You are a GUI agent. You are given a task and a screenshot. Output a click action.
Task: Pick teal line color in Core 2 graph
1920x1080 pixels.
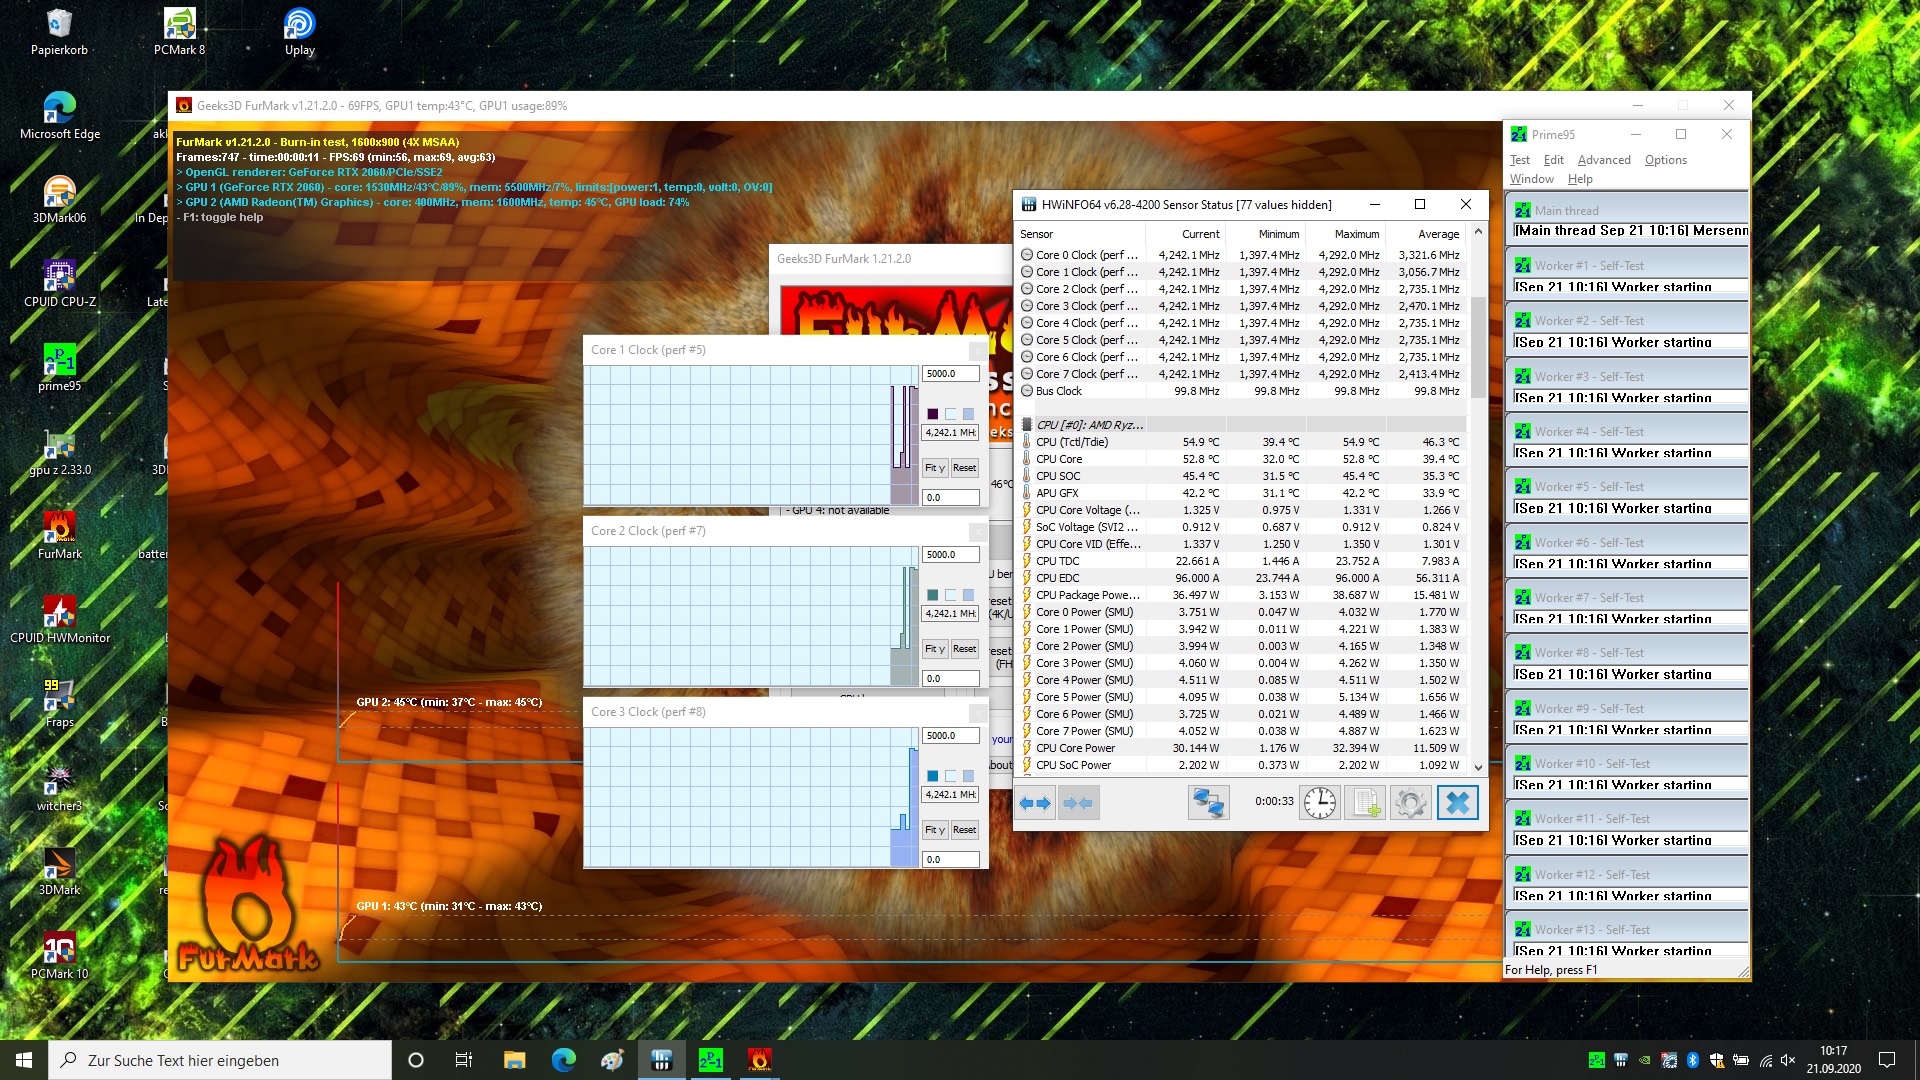click(x=933, y=595)
